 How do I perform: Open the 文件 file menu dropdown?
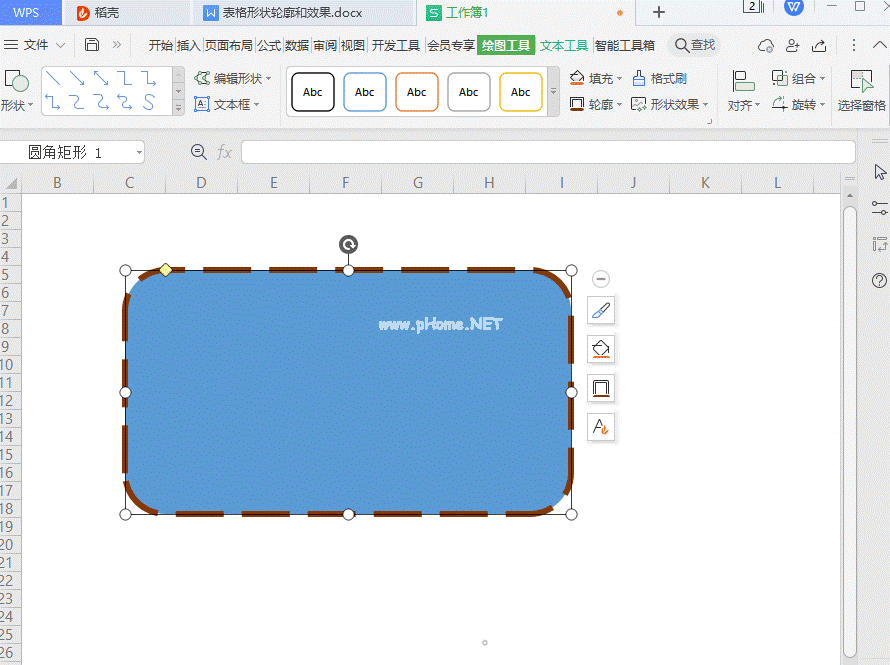(34, 45)
